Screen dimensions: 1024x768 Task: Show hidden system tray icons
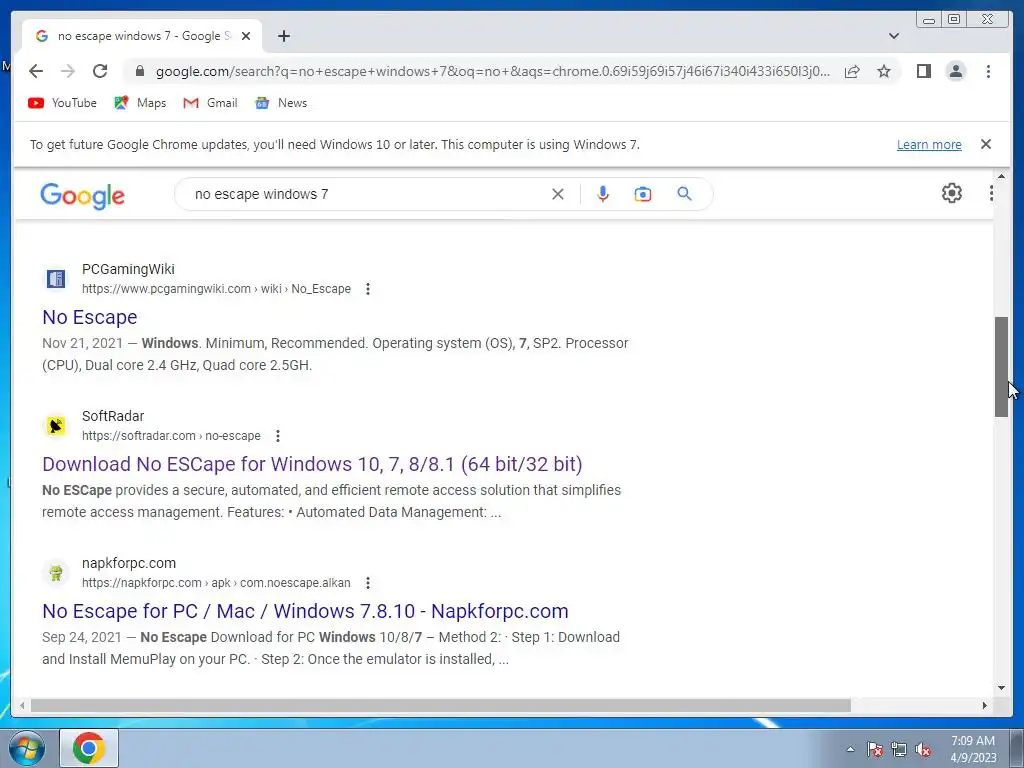(850, 749)
